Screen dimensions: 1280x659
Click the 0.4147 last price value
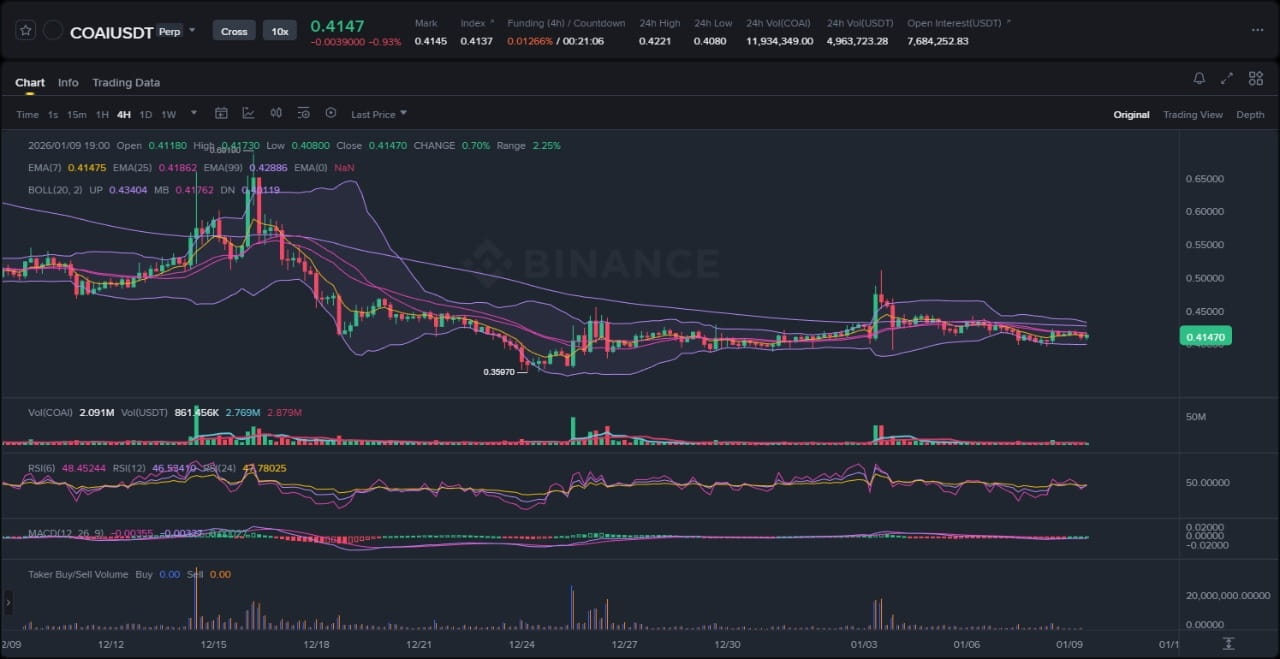pos(337,25)
